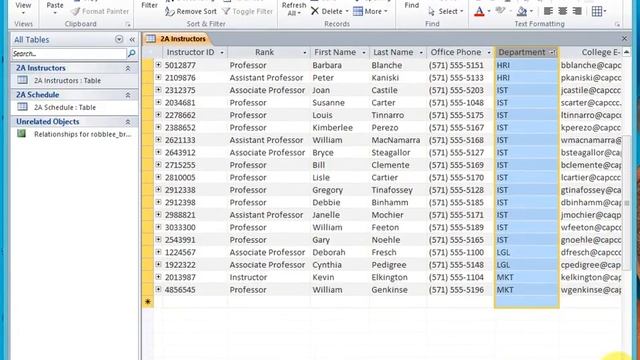Expand subdatasheet for Instructor 5012877
640x360 pixels.
pyautogui.click(x=158, y=64)
